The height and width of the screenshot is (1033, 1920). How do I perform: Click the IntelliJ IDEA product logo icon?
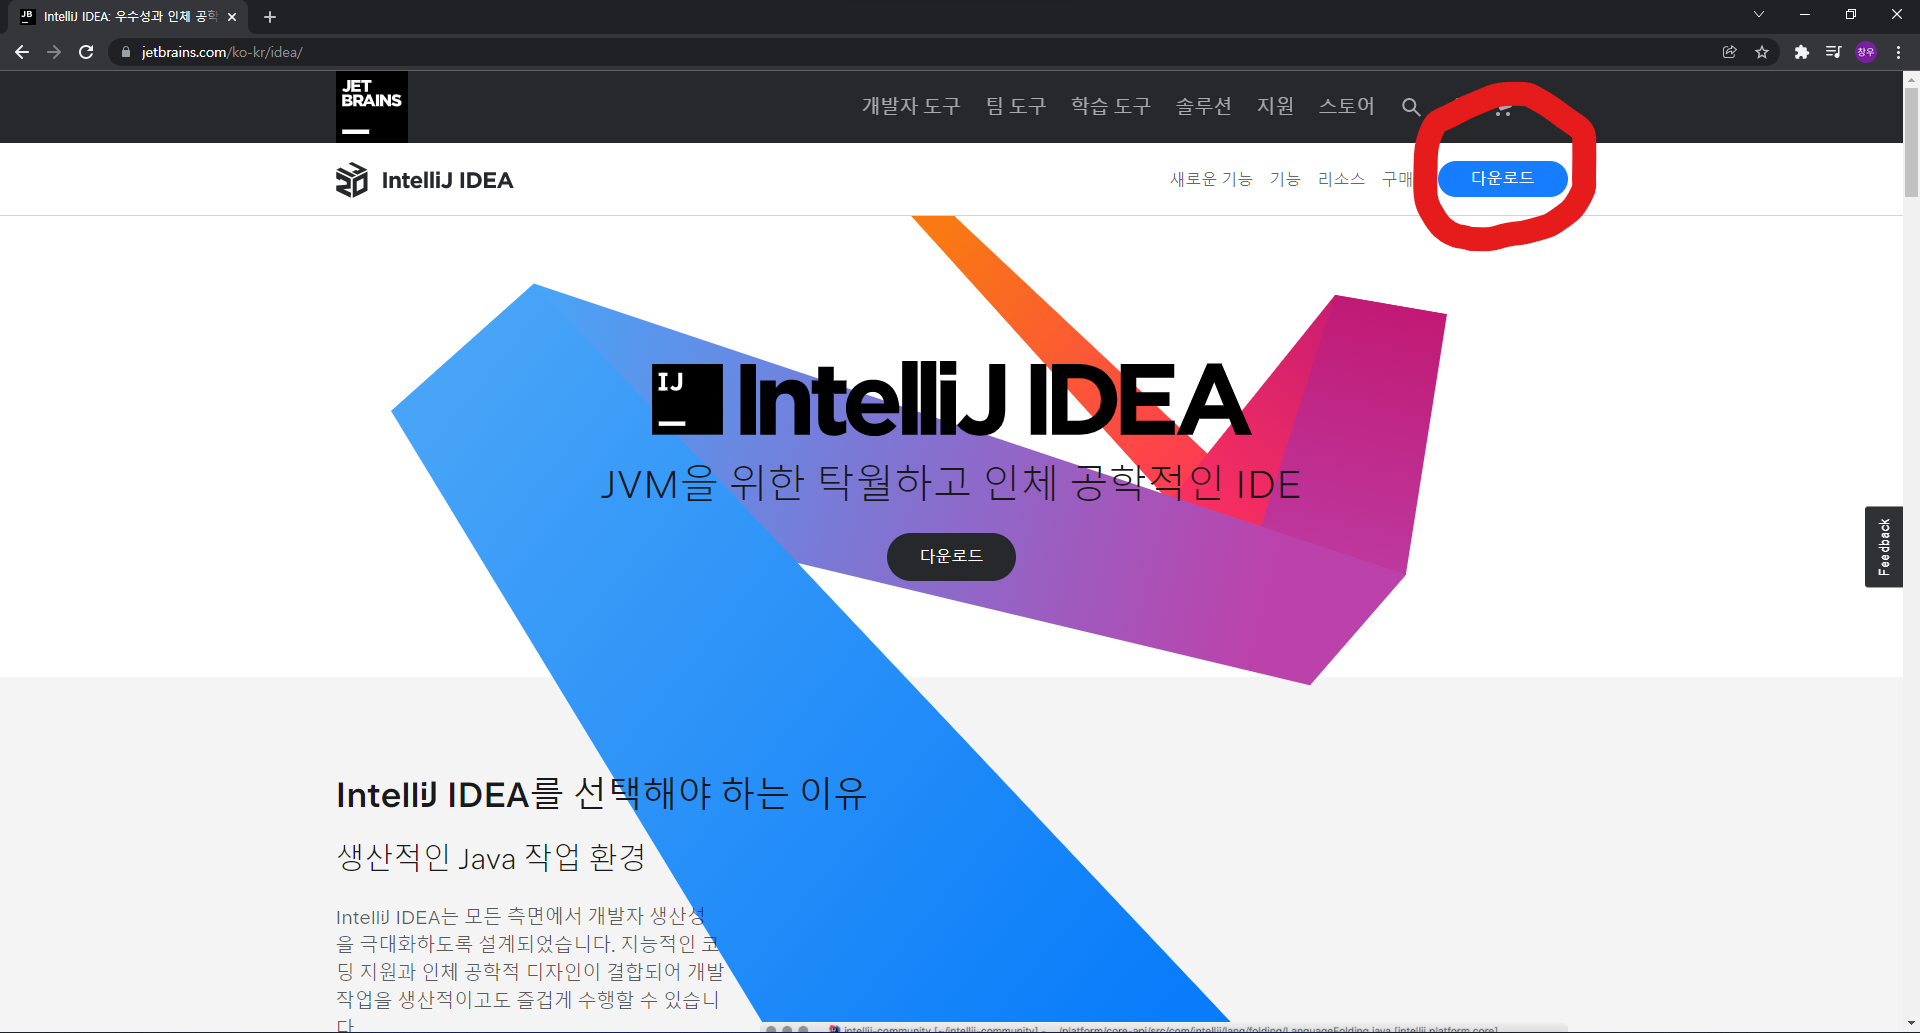coord(352,180)
